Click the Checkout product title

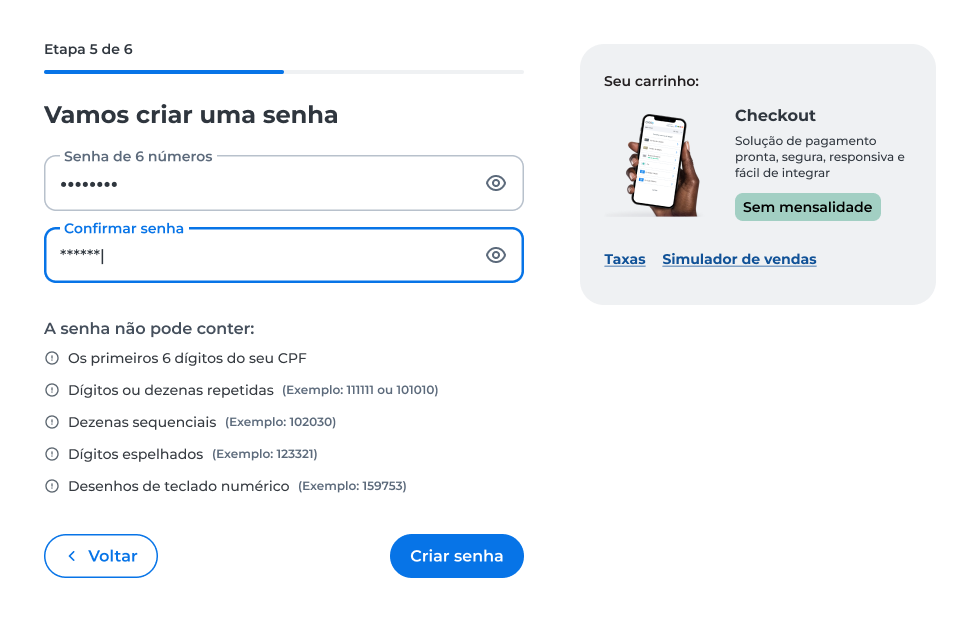775,116
